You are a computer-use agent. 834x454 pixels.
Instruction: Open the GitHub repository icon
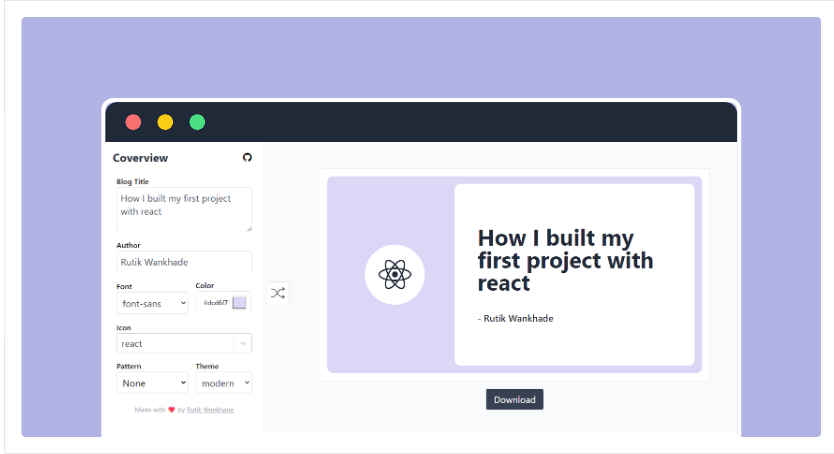tap(247, 157)
